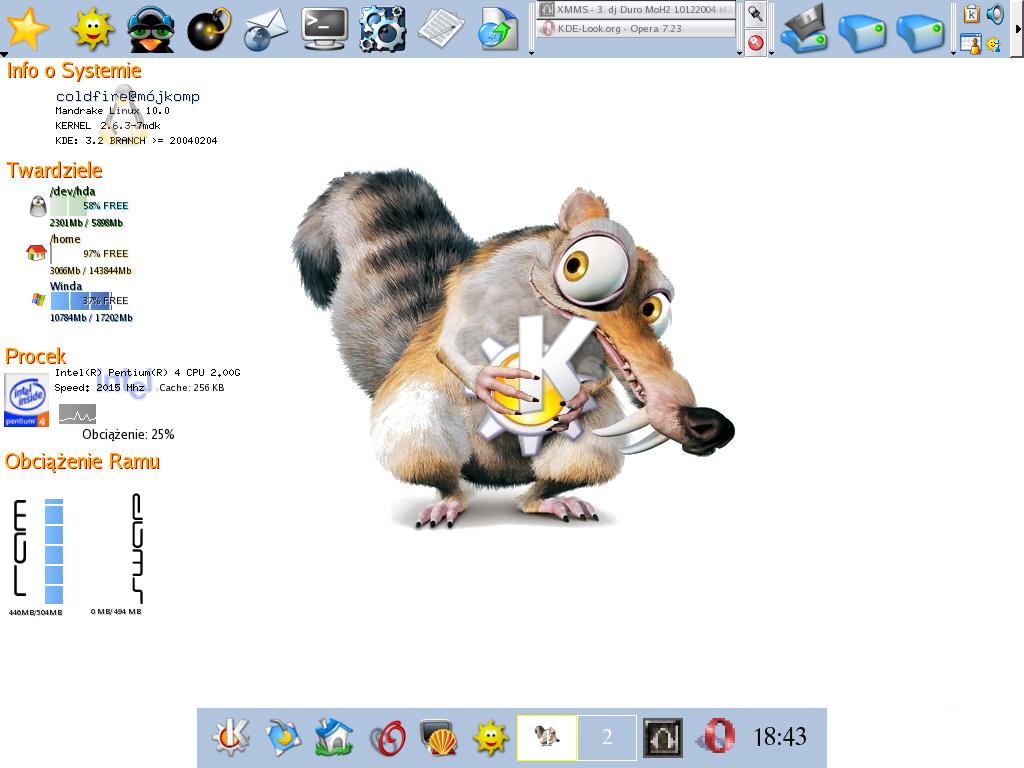Click the yellow star icon in top panel
This screenshot has height=768, width=1024.
click(x=27, y=29)
